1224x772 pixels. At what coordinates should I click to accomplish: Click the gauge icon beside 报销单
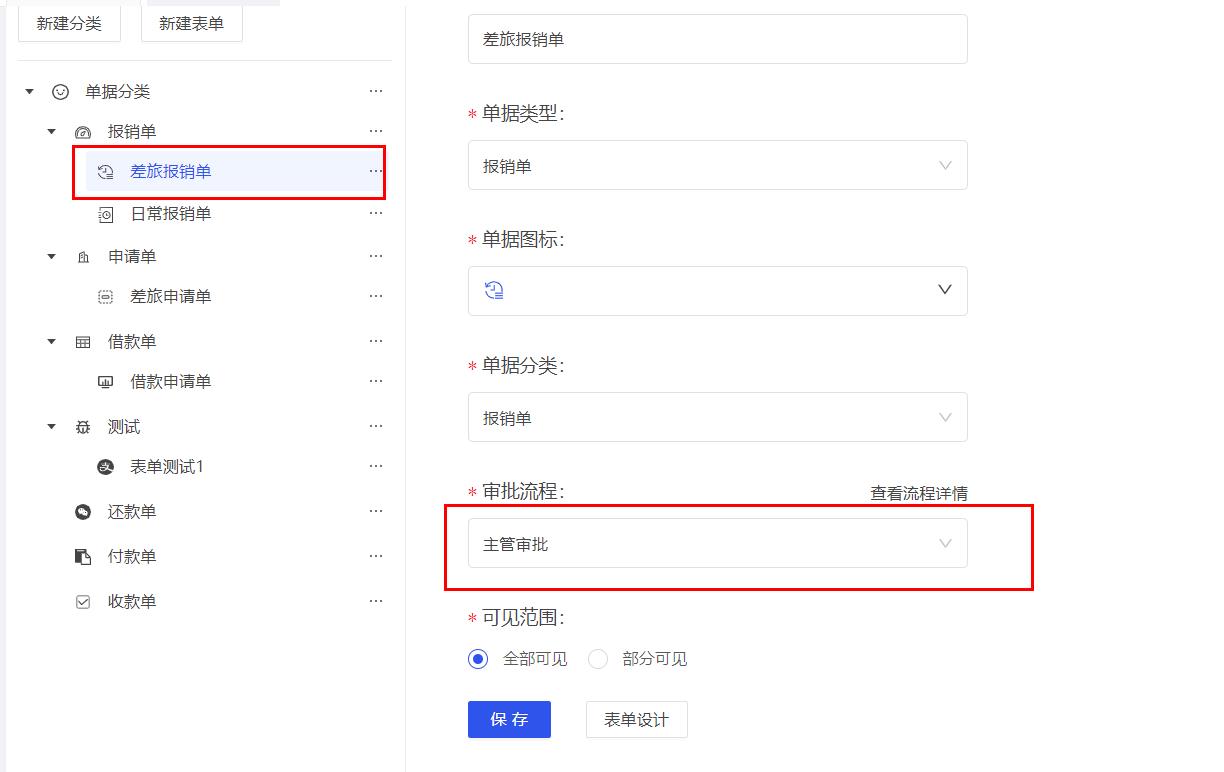[83, 132]
